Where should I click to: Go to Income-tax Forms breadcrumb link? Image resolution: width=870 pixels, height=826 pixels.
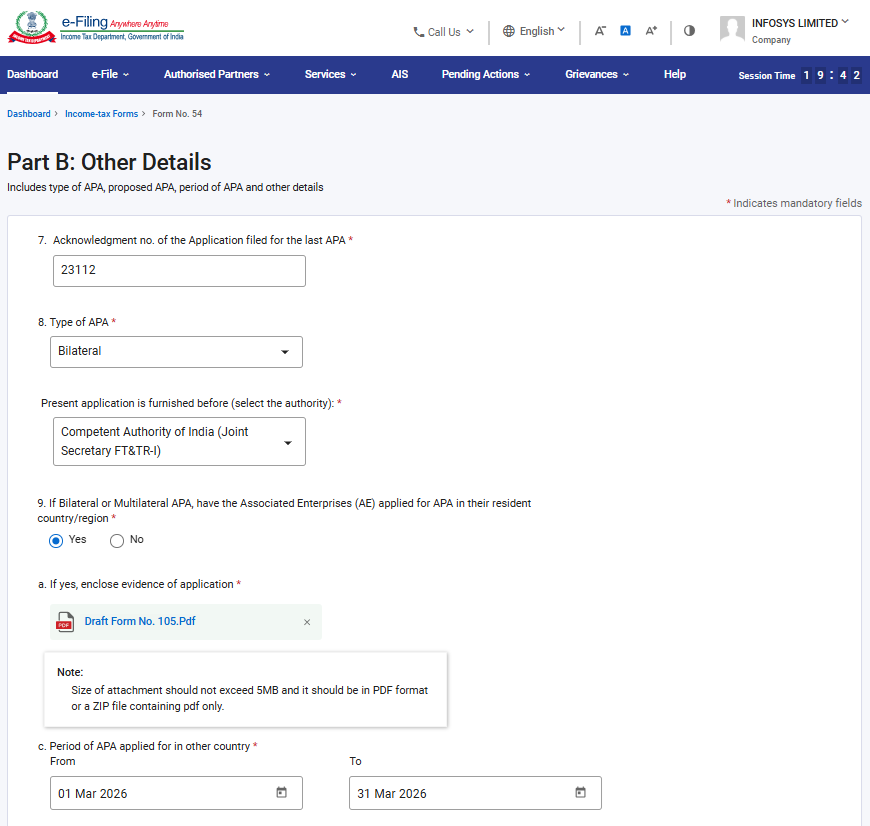click(101, 114)
